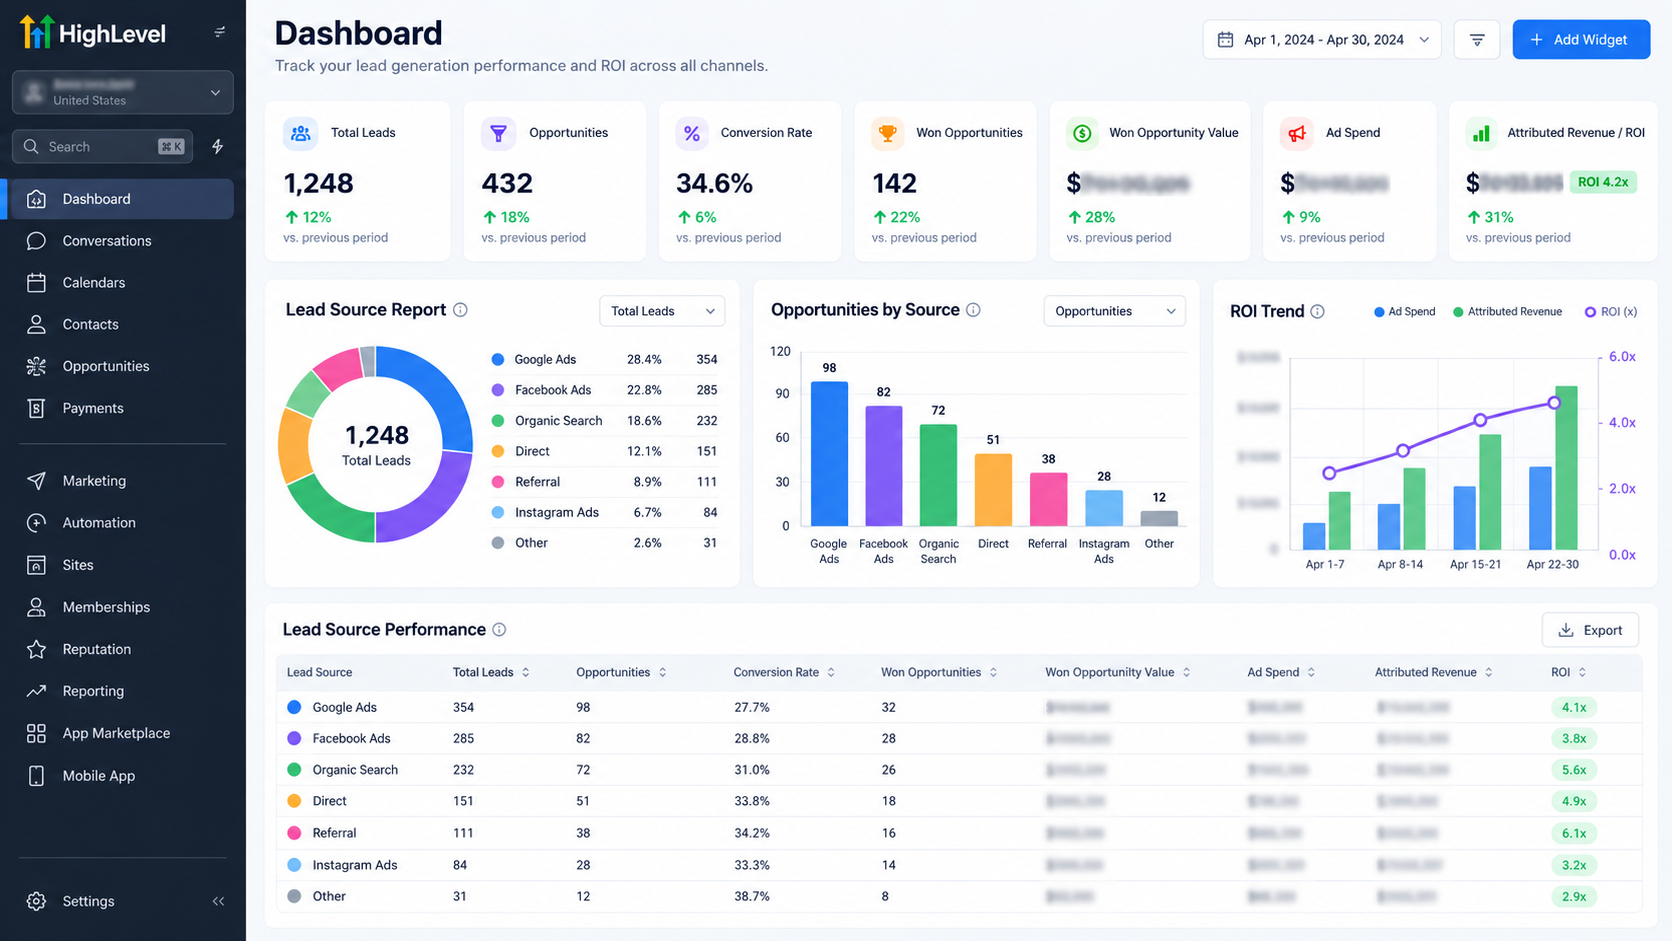Click the Settings gear icon

pos(36,901)
